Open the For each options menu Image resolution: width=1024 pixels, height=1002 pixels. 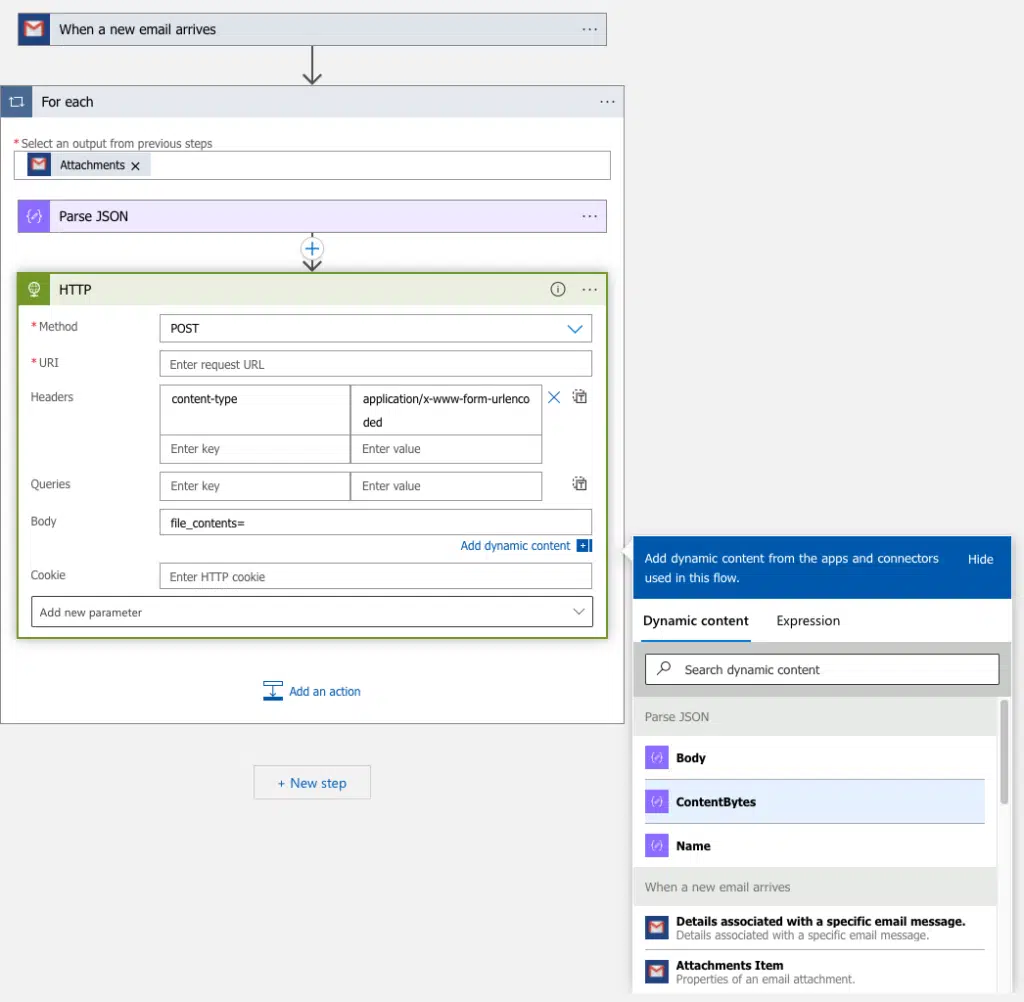(x=607, y=102)
